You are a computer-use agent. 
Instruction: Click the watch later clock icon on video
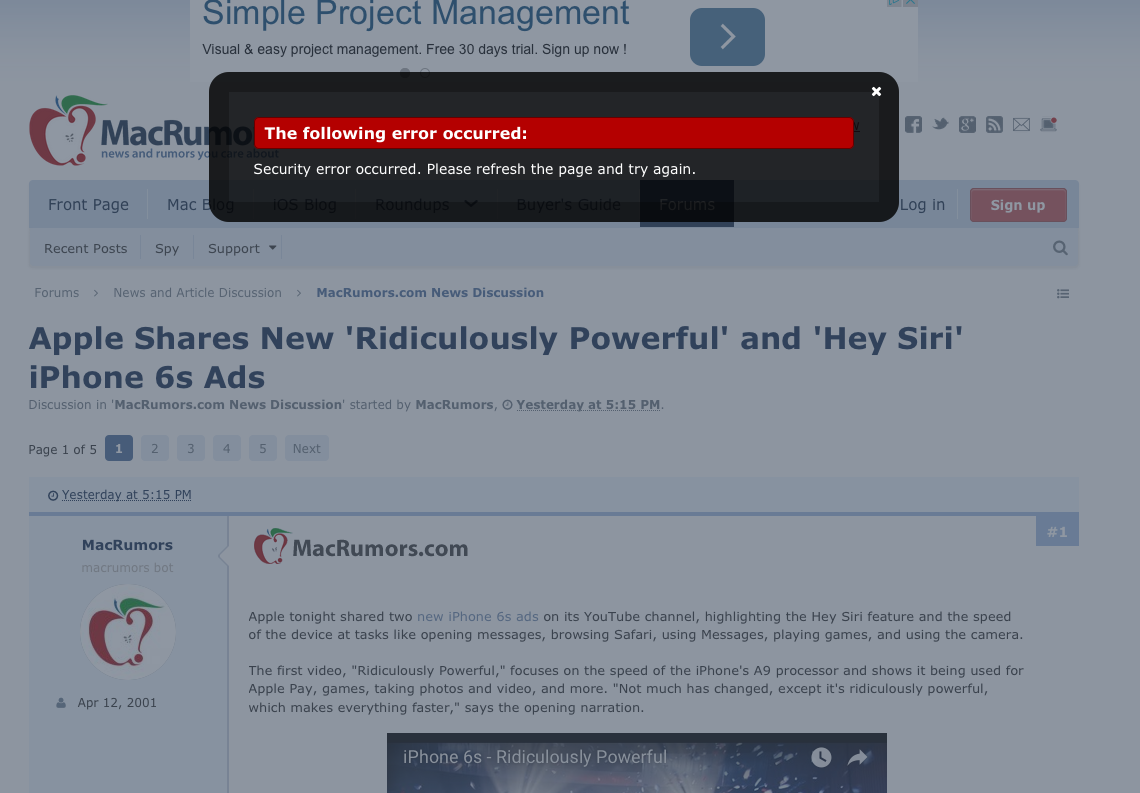pos(821,757)
